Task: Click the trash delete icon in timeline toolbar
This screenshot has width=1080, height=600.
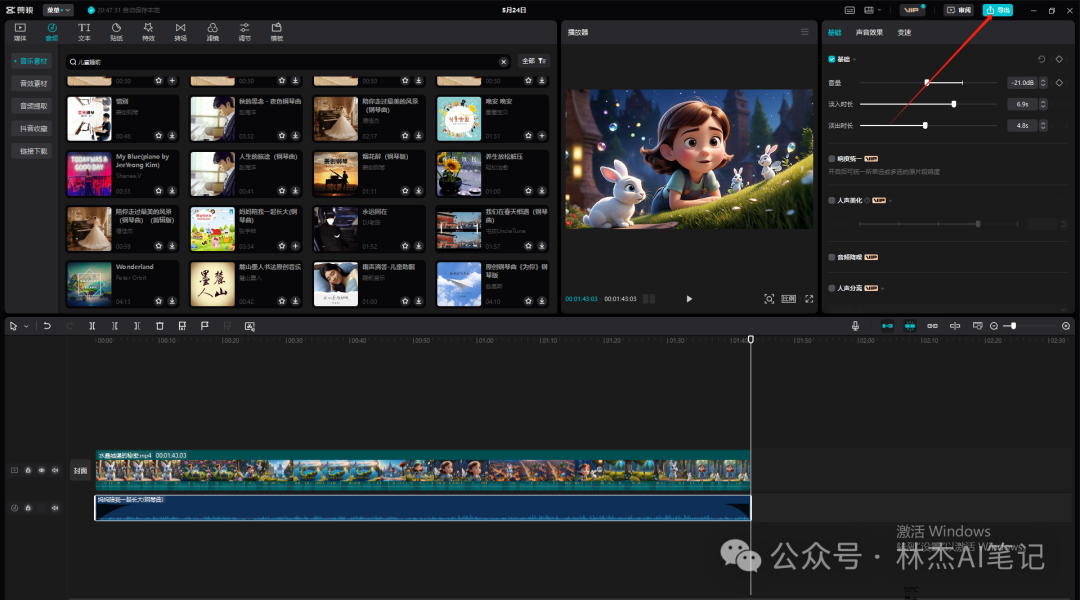Action: [160, 326]
